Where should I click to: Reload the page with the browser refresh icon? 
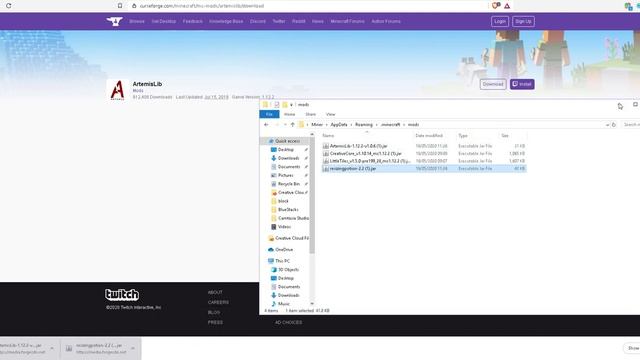[x=9, y=6]
